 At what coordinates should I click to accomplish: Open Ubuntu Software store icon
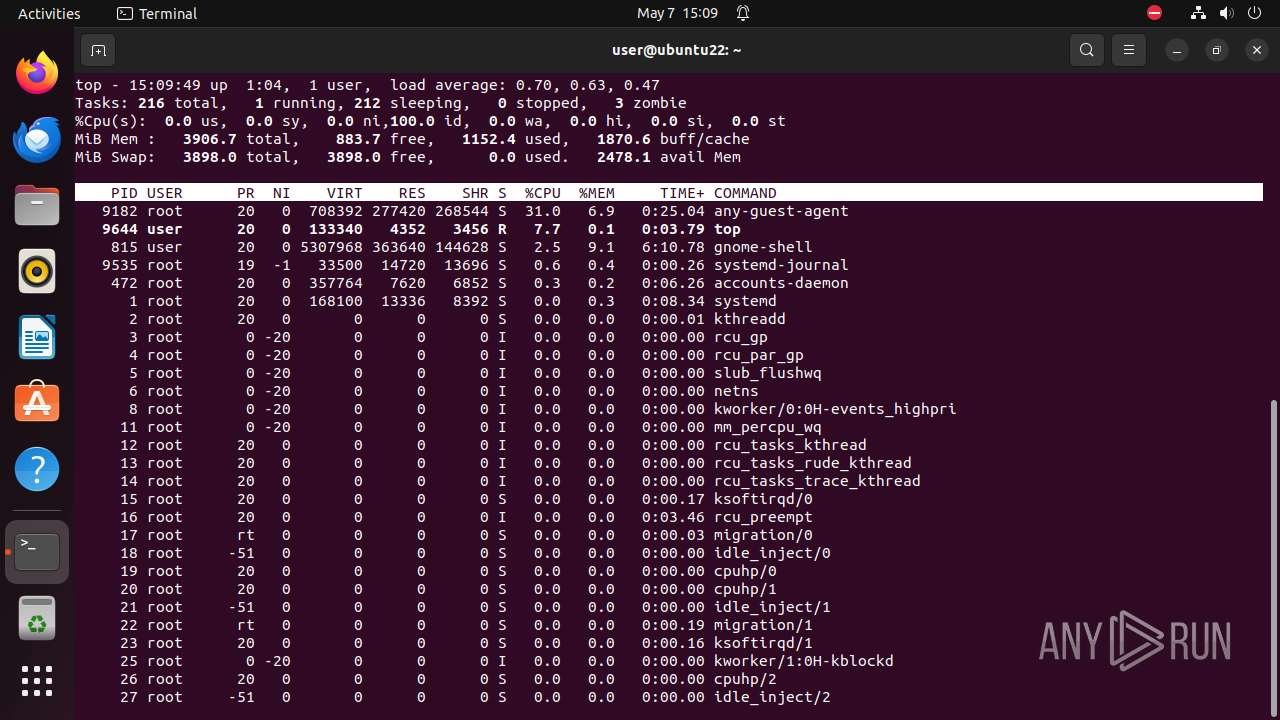coord(37,404)
